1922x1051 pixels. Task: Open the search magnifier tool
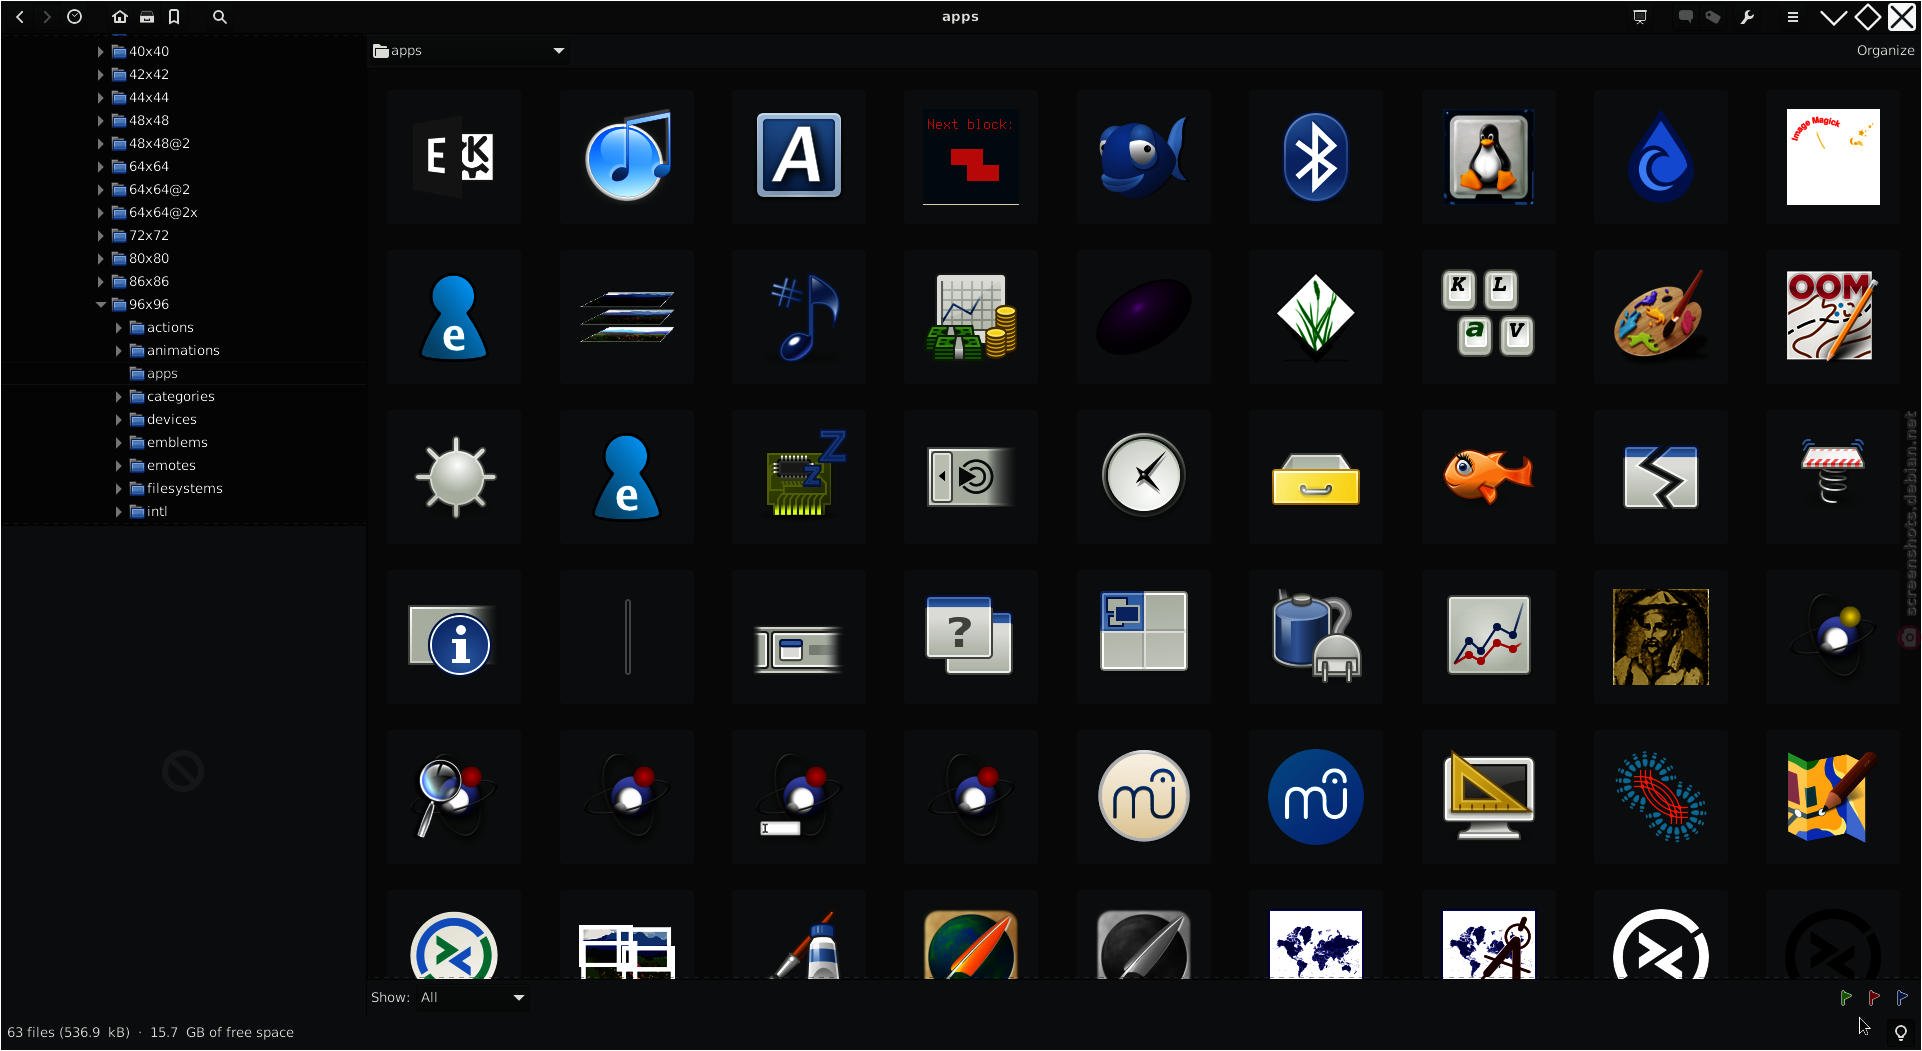click(220, 17)
